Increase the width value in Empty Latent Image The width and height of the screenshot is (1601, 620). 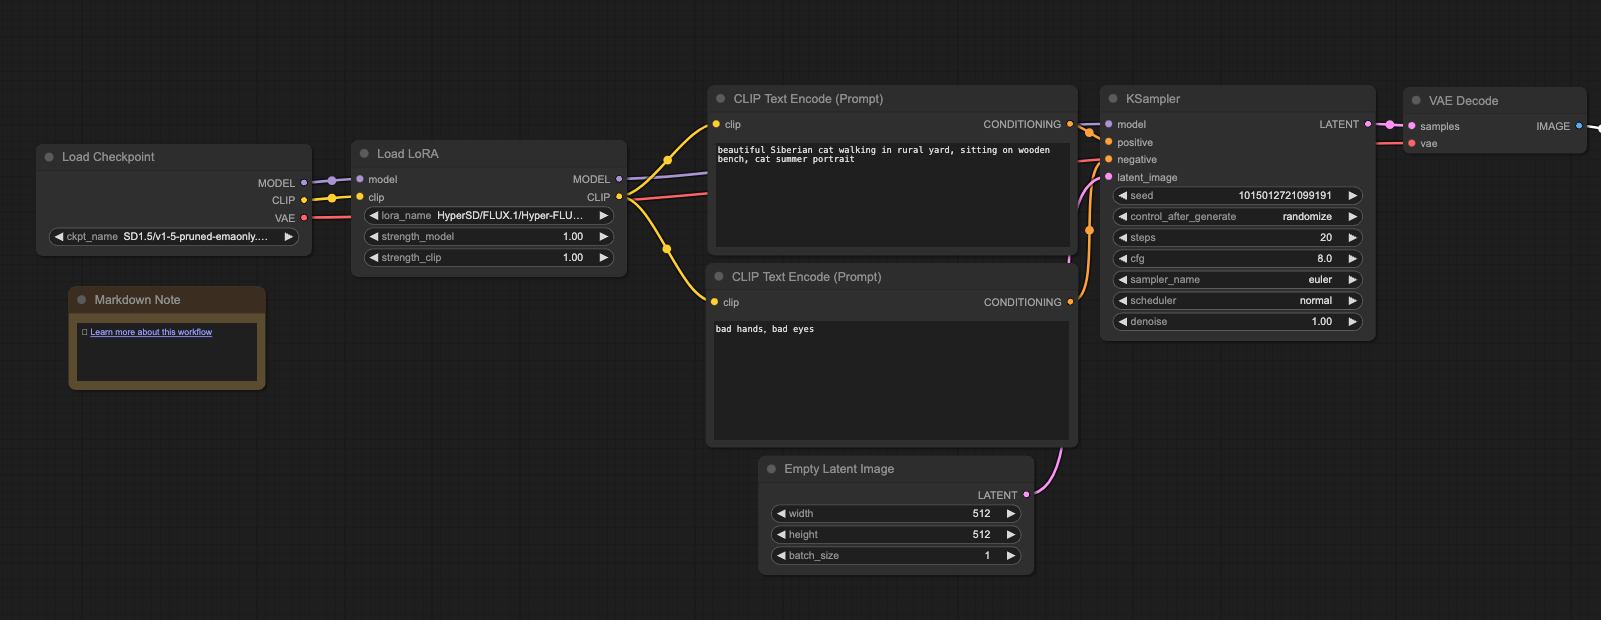[1010, 514]
